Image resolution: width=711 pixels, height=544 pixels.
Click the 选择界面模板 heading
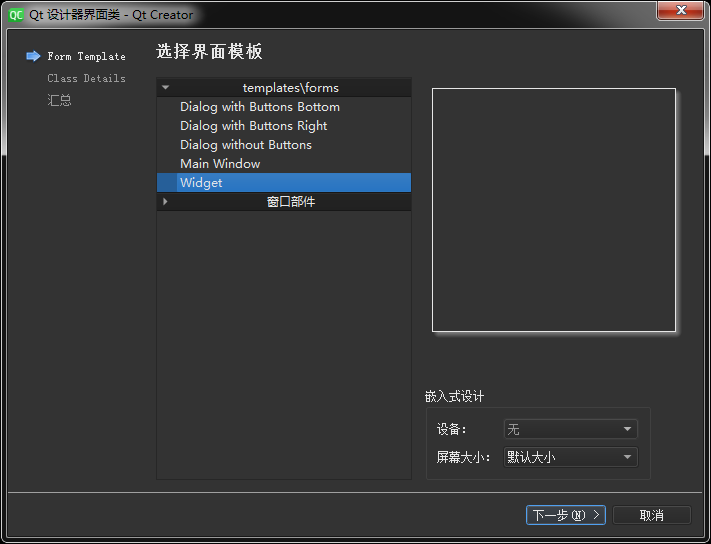(209, 51)
